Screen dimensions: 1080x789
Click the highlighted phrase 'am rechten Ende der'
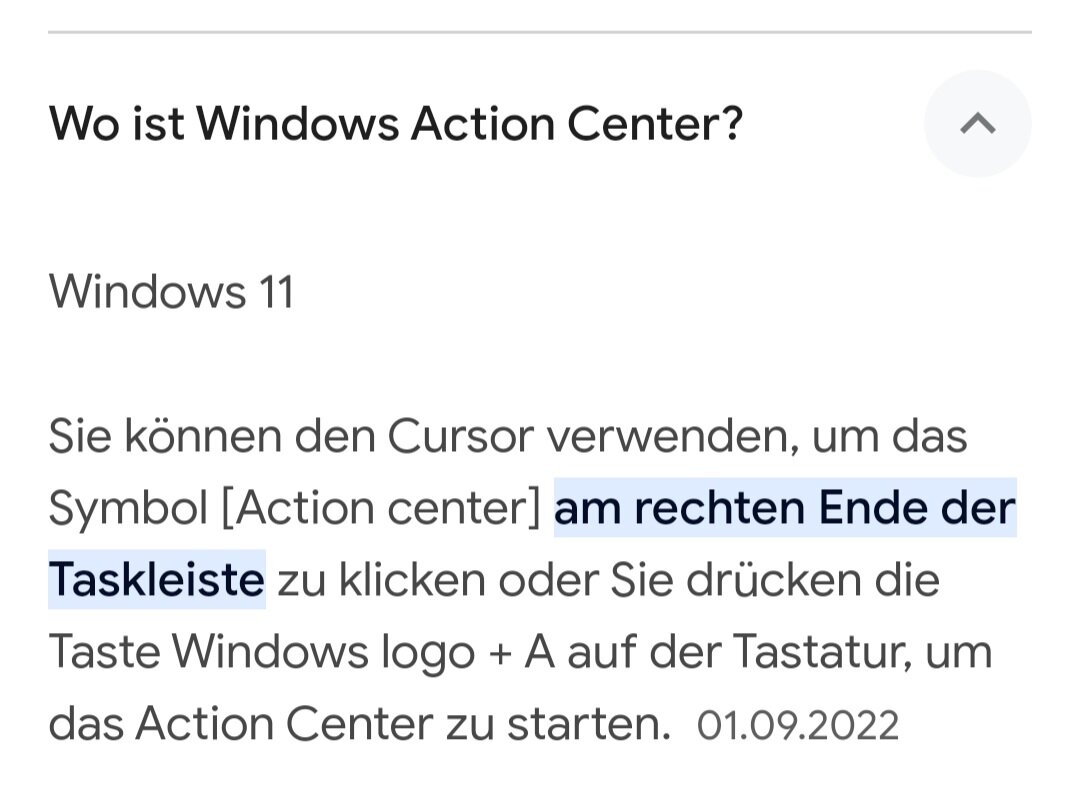(785, 508)
